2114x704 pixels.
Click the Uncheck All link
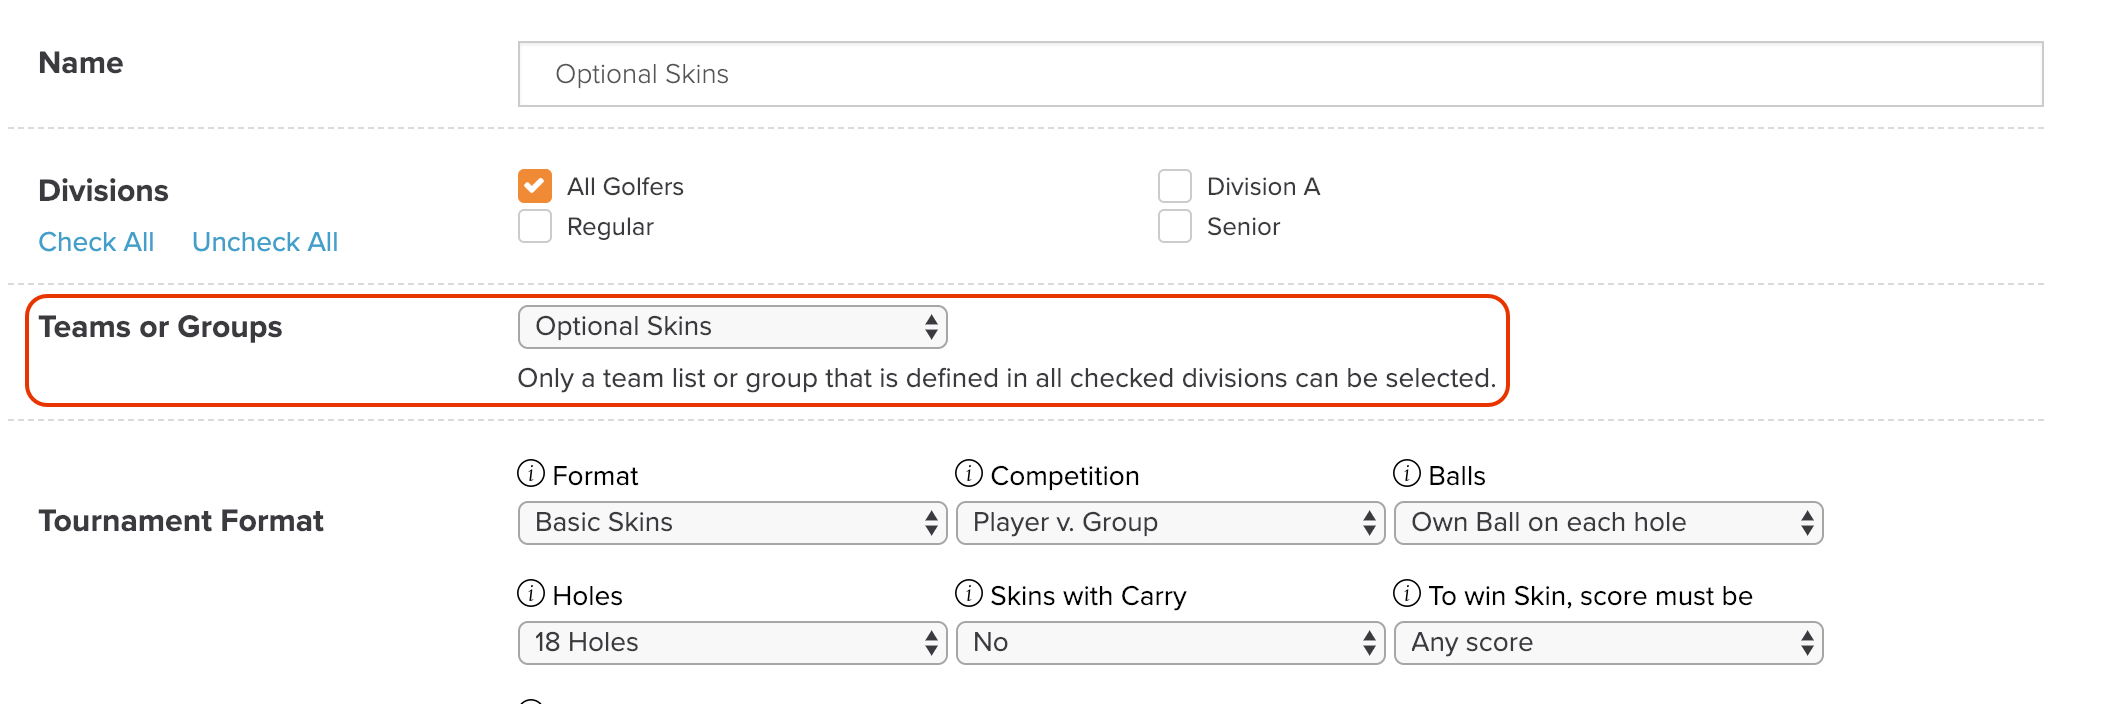pos(265,242)
